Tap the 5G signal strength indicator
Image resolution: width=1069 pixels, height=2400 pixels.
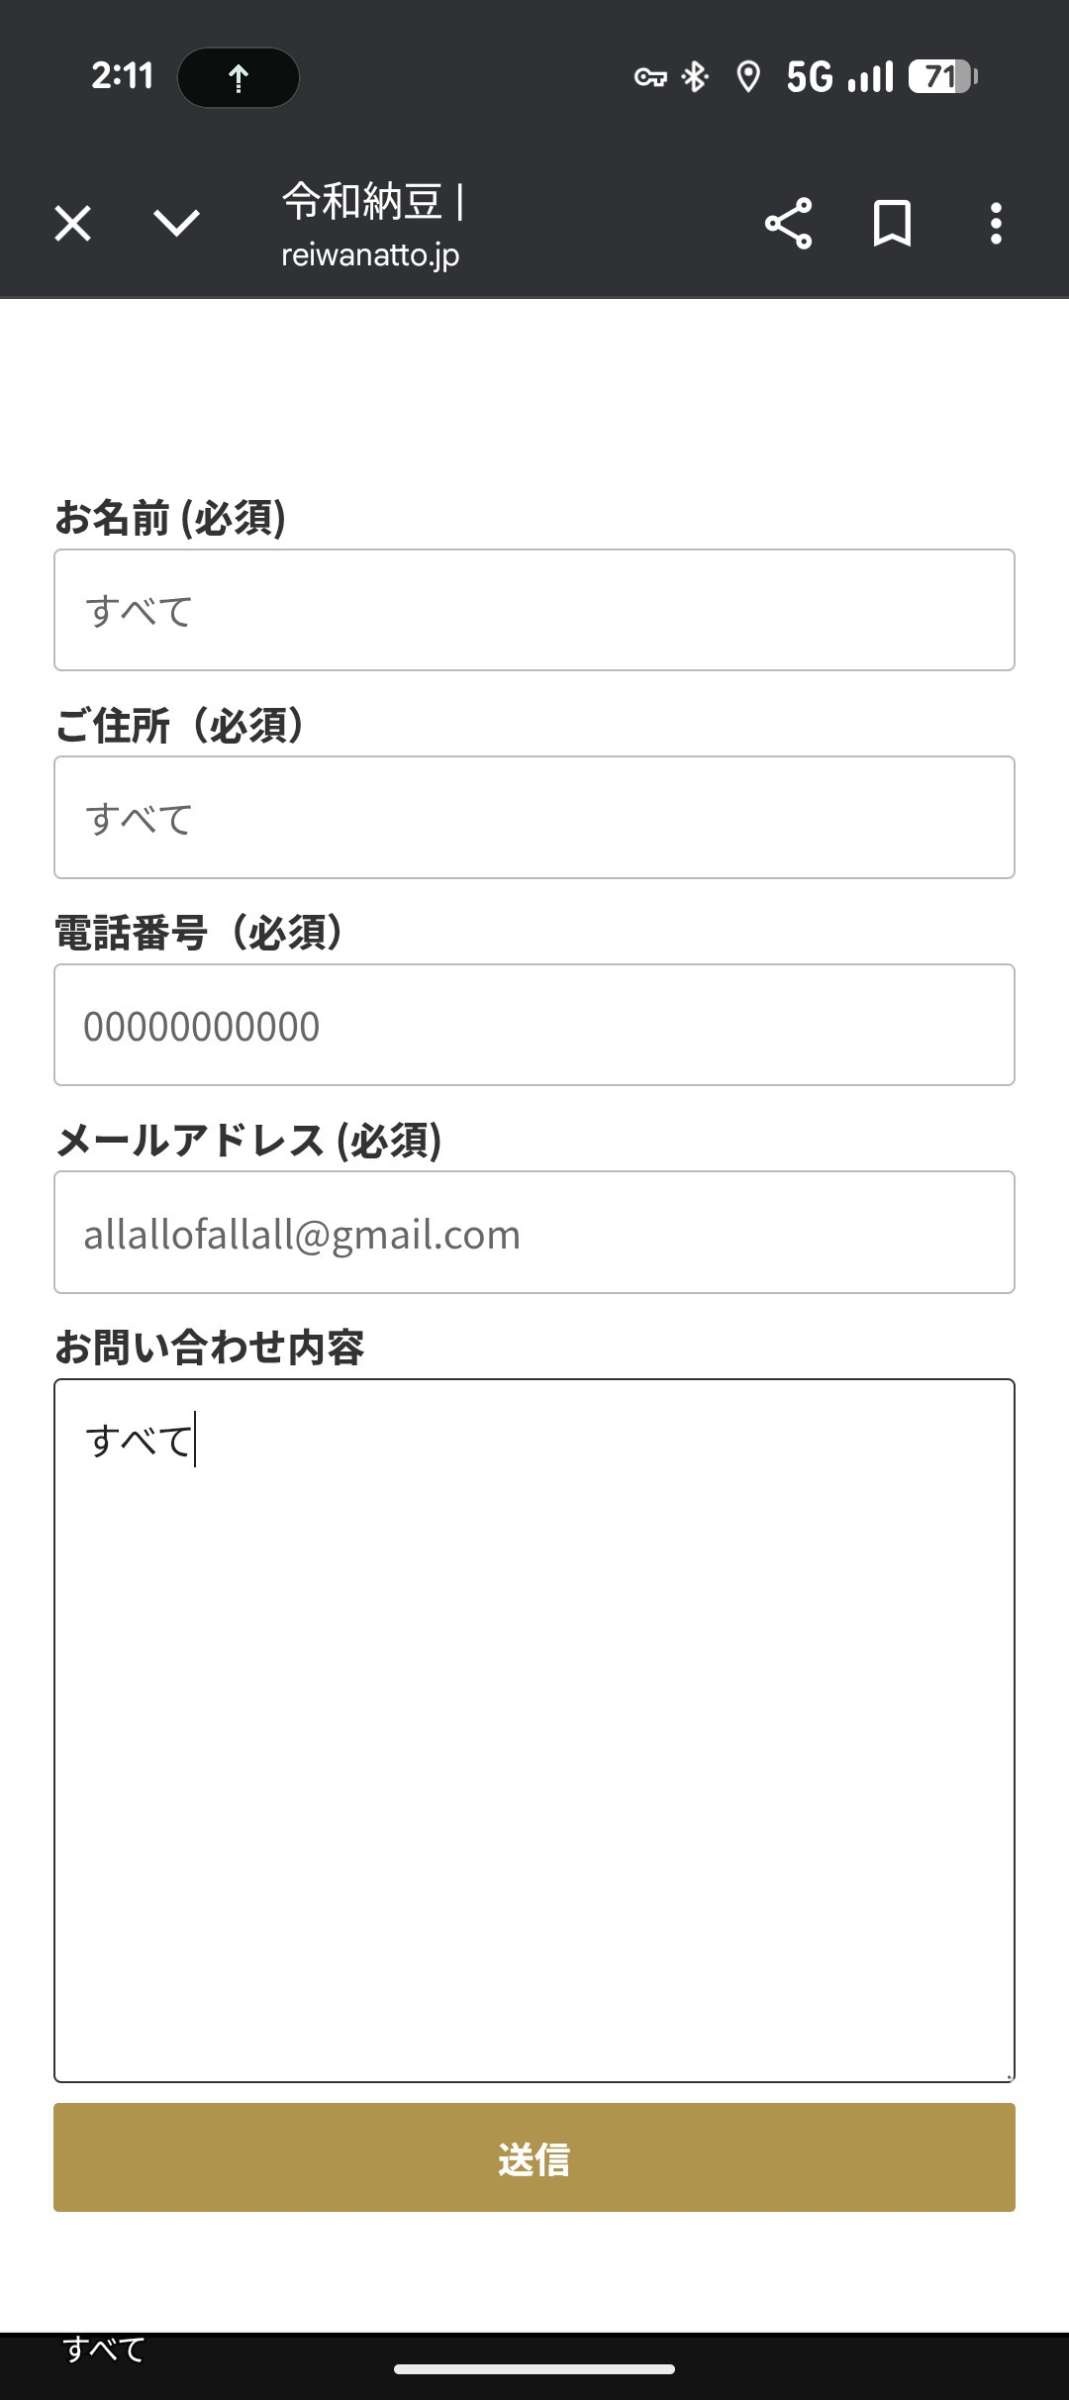839,77
